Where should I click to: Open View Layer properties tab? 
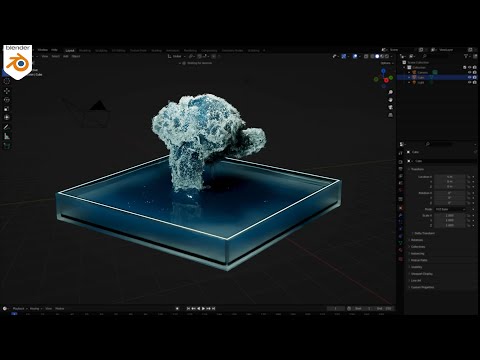click(401, 176)
